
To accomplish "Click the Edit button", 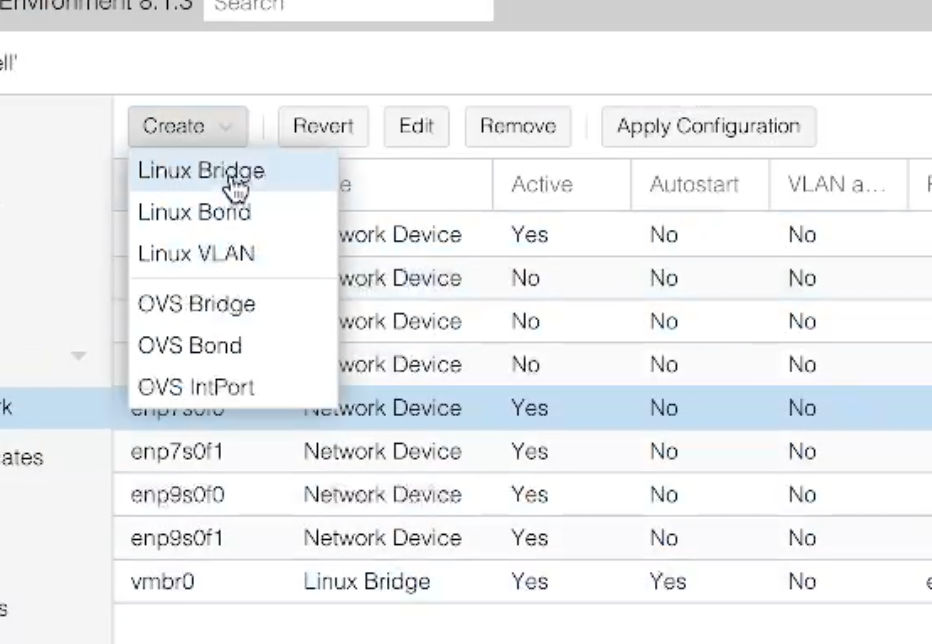I will [x=416, y=126].
